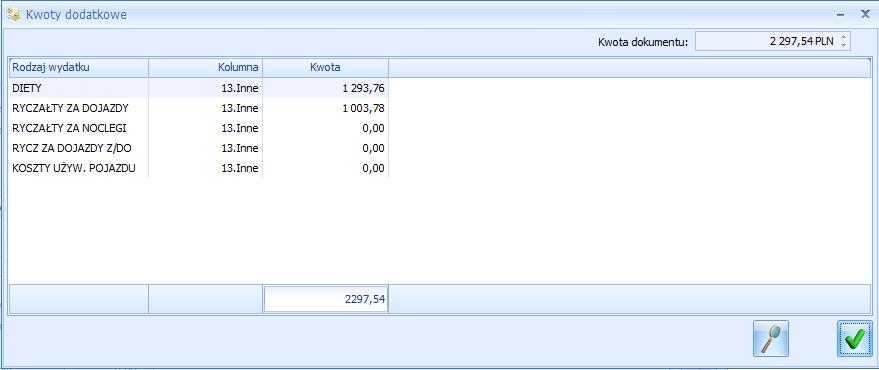Viewport: 879px width, 370px height.
Task: Sort by Rodzaj wydatku column header
Action: click(78, 68)
